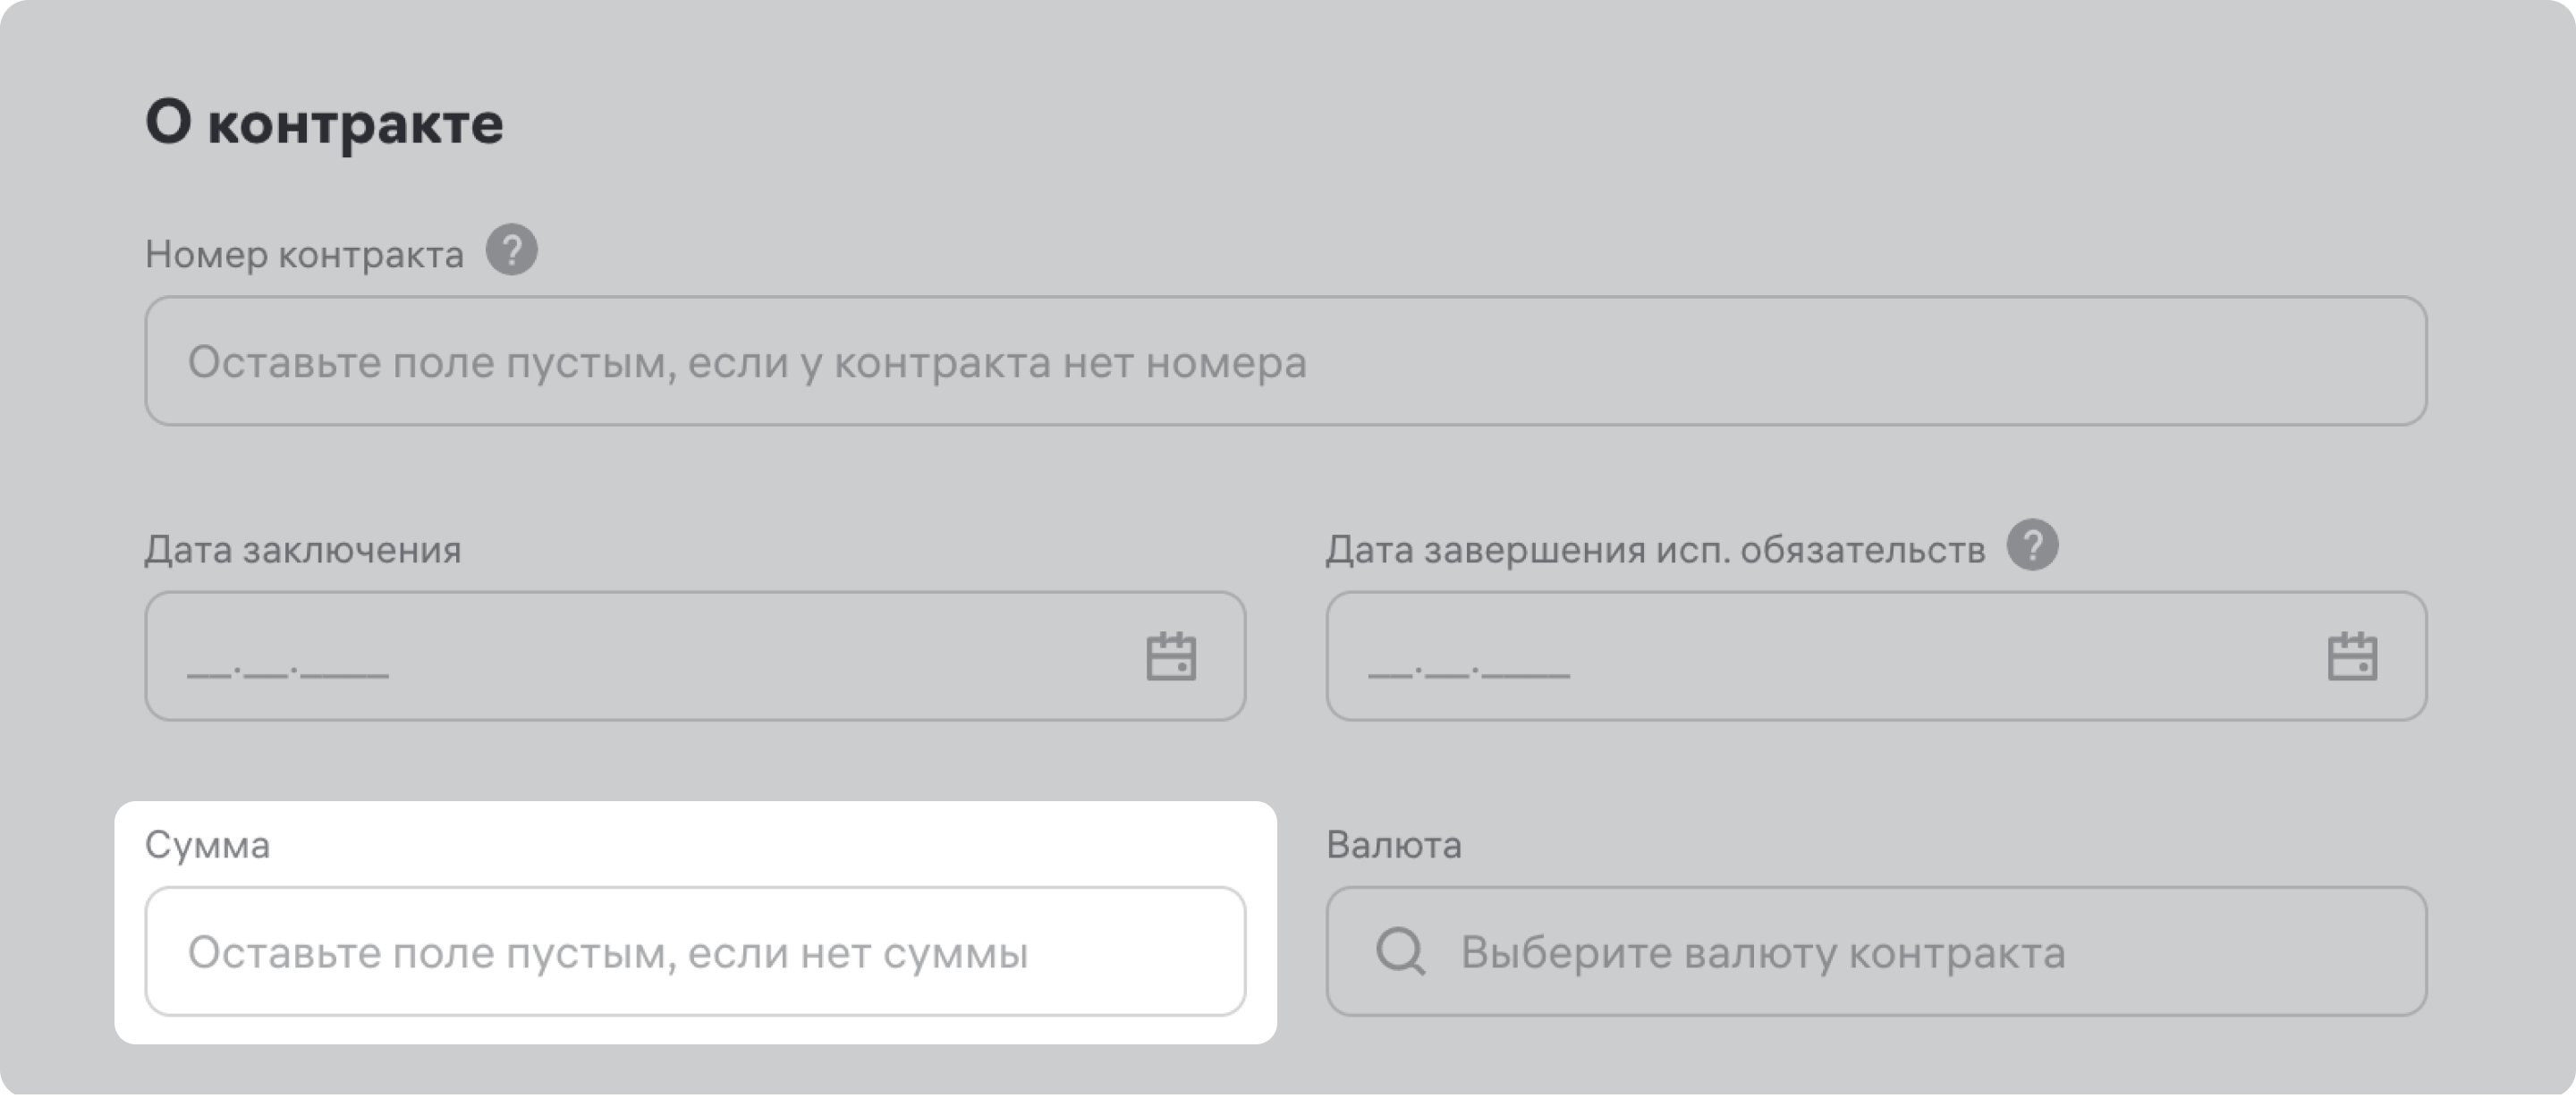This screenshot has width=2576, height=1098.
Task: Click the help icon beside Номер контракта
Action: click(511, 250)
